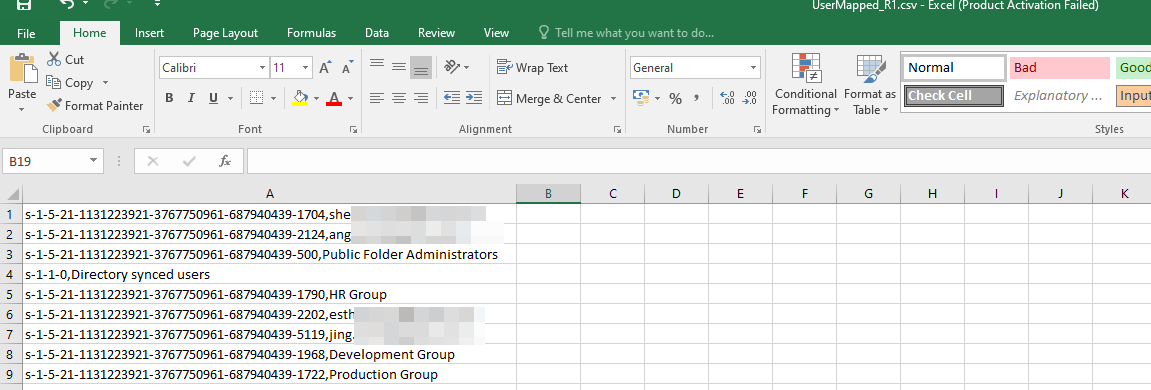
Task: Switch to the Data tab
Action: (377, 33)
